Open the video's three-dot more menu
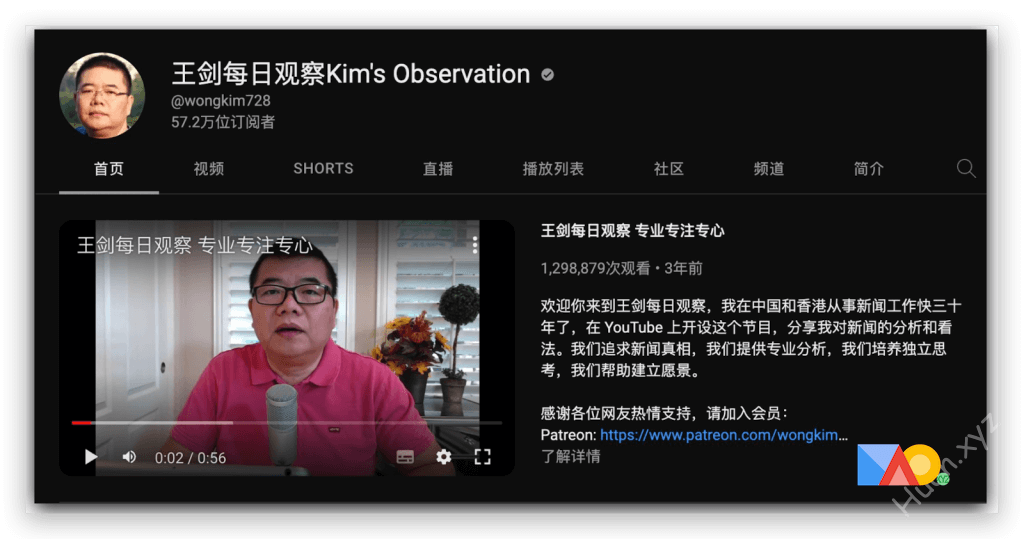 [475, 245]
